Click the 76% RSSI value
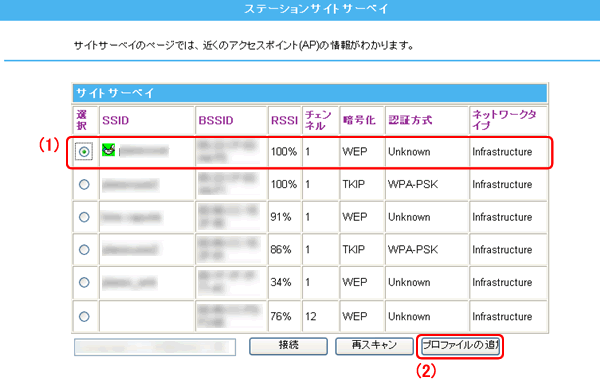The height and width of the screenshot is (383, 600). pos(281,316)
